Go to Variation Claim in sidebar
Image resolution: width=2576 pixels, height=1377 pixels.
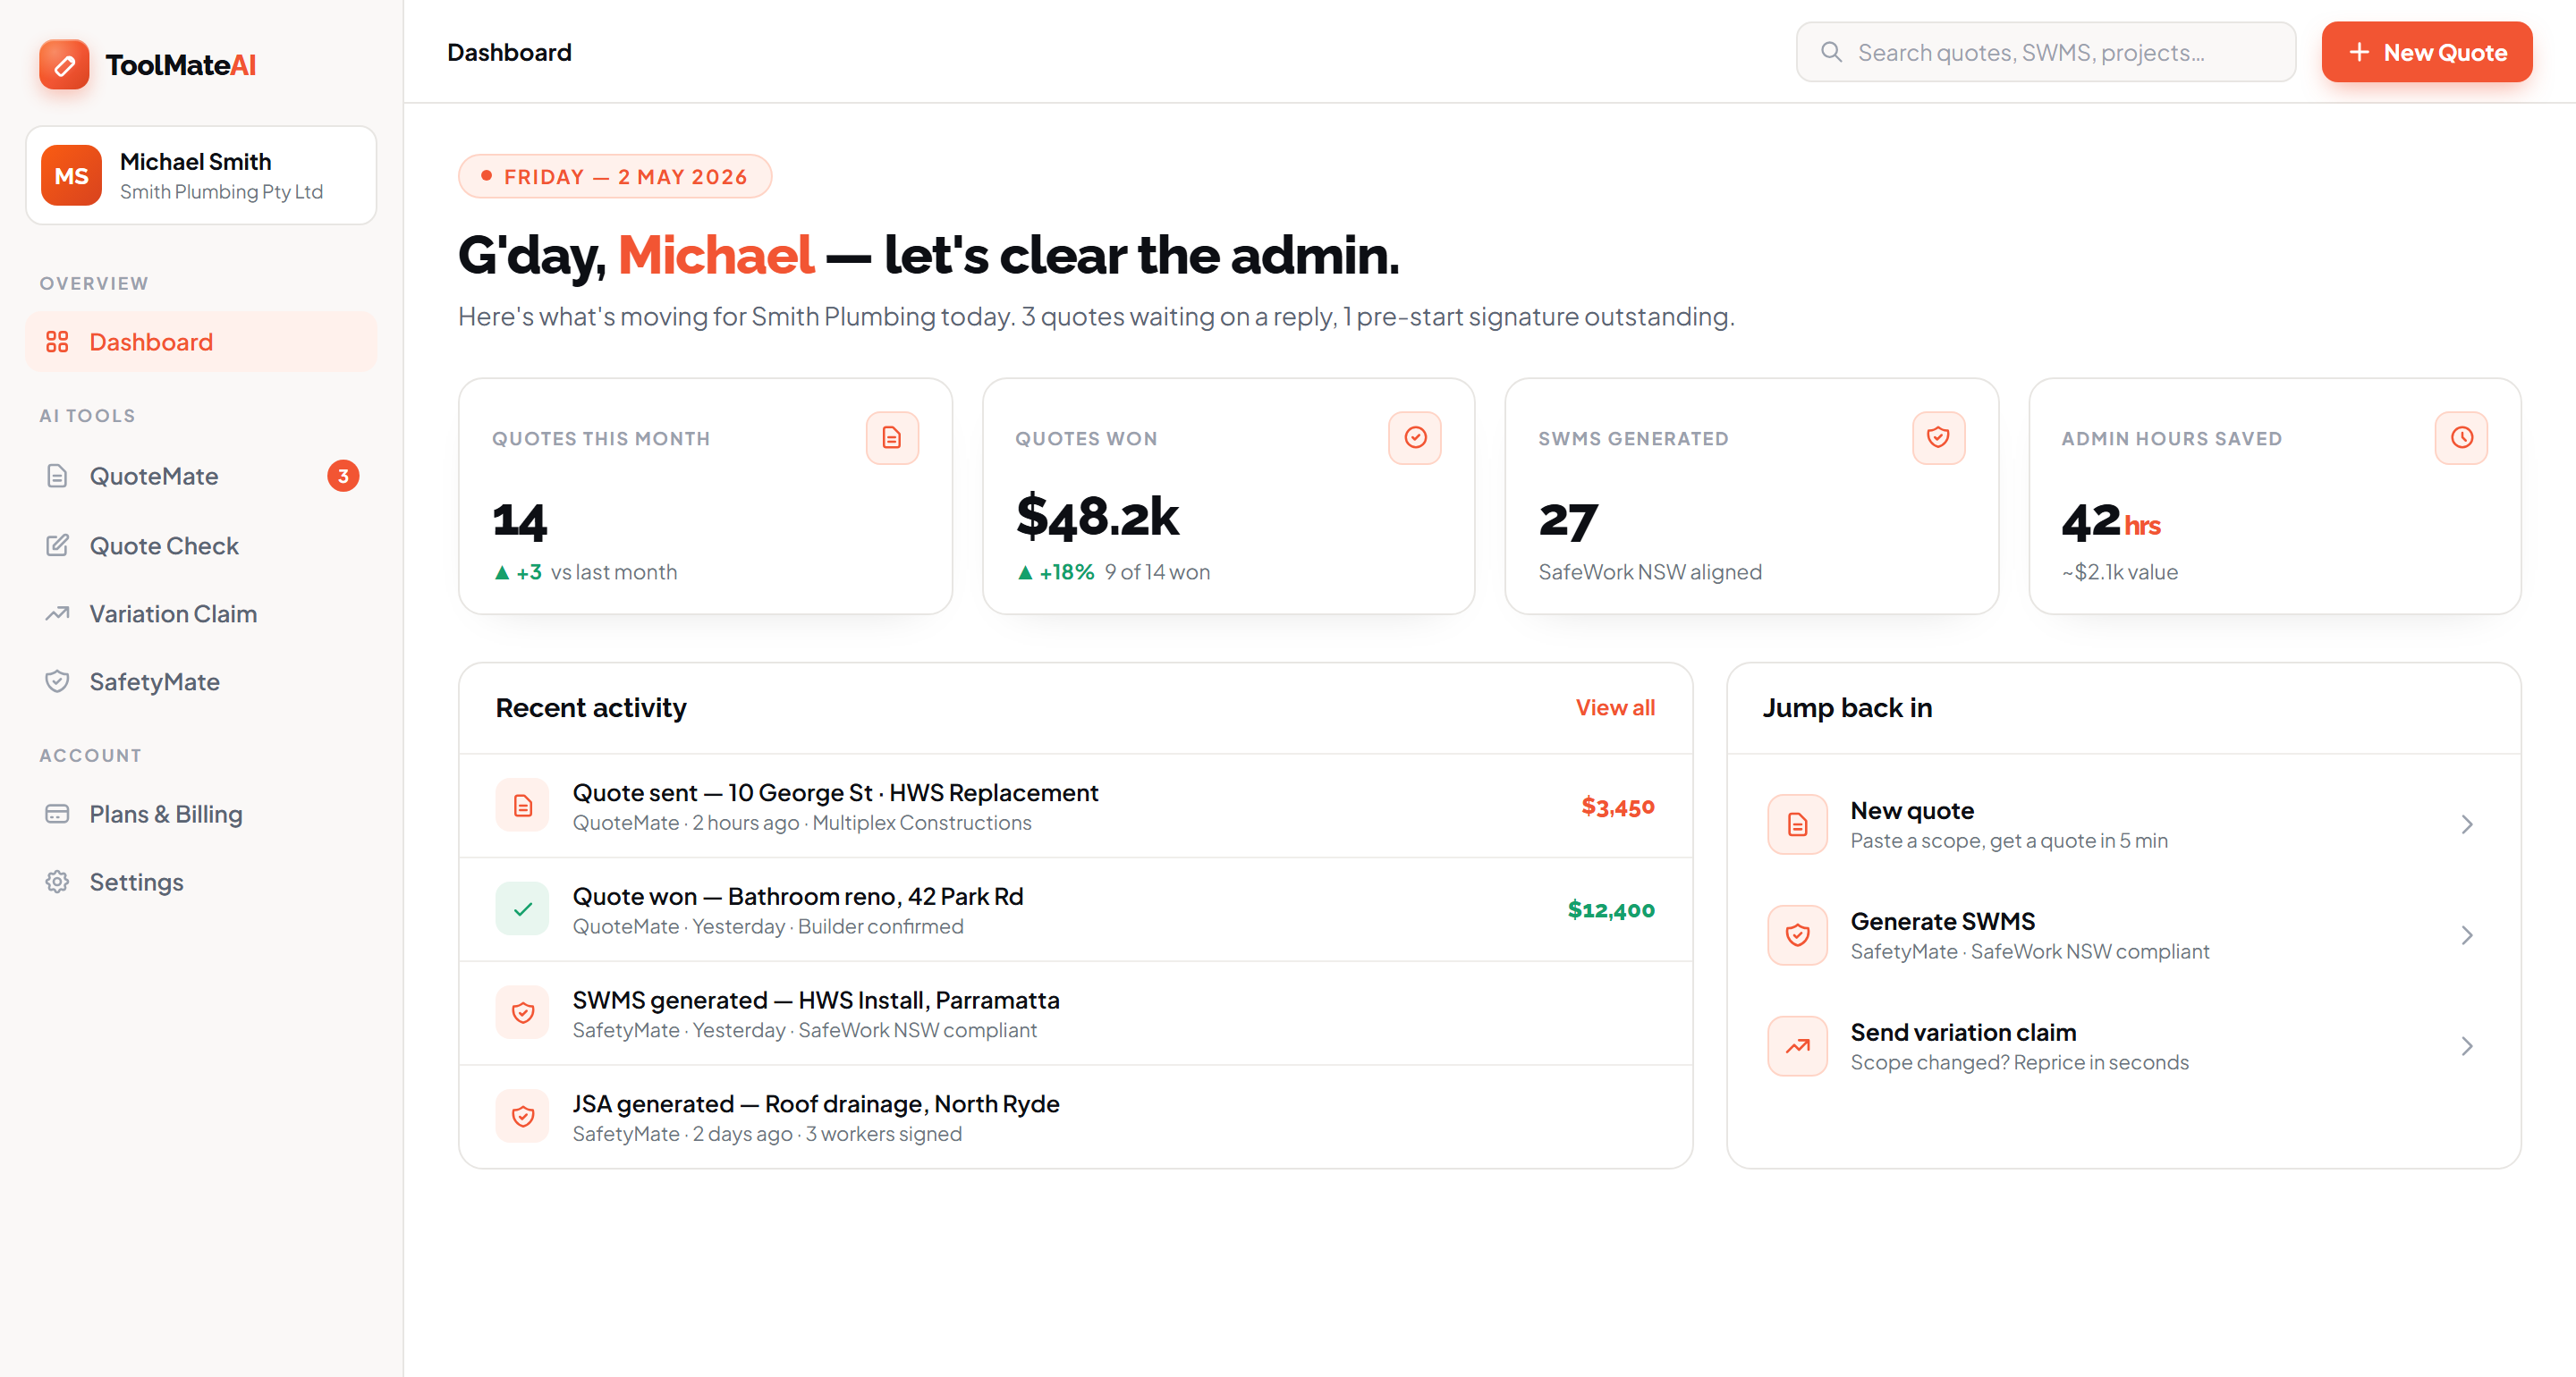coord(201,614)
